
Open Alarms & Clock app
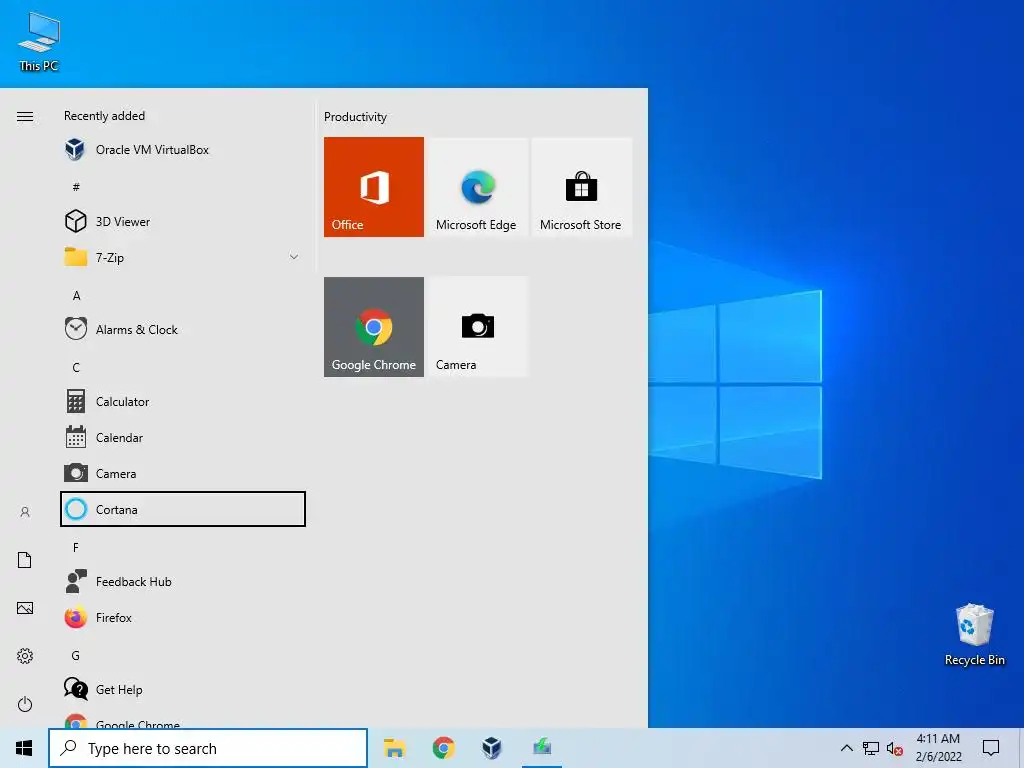click(183, 330)
